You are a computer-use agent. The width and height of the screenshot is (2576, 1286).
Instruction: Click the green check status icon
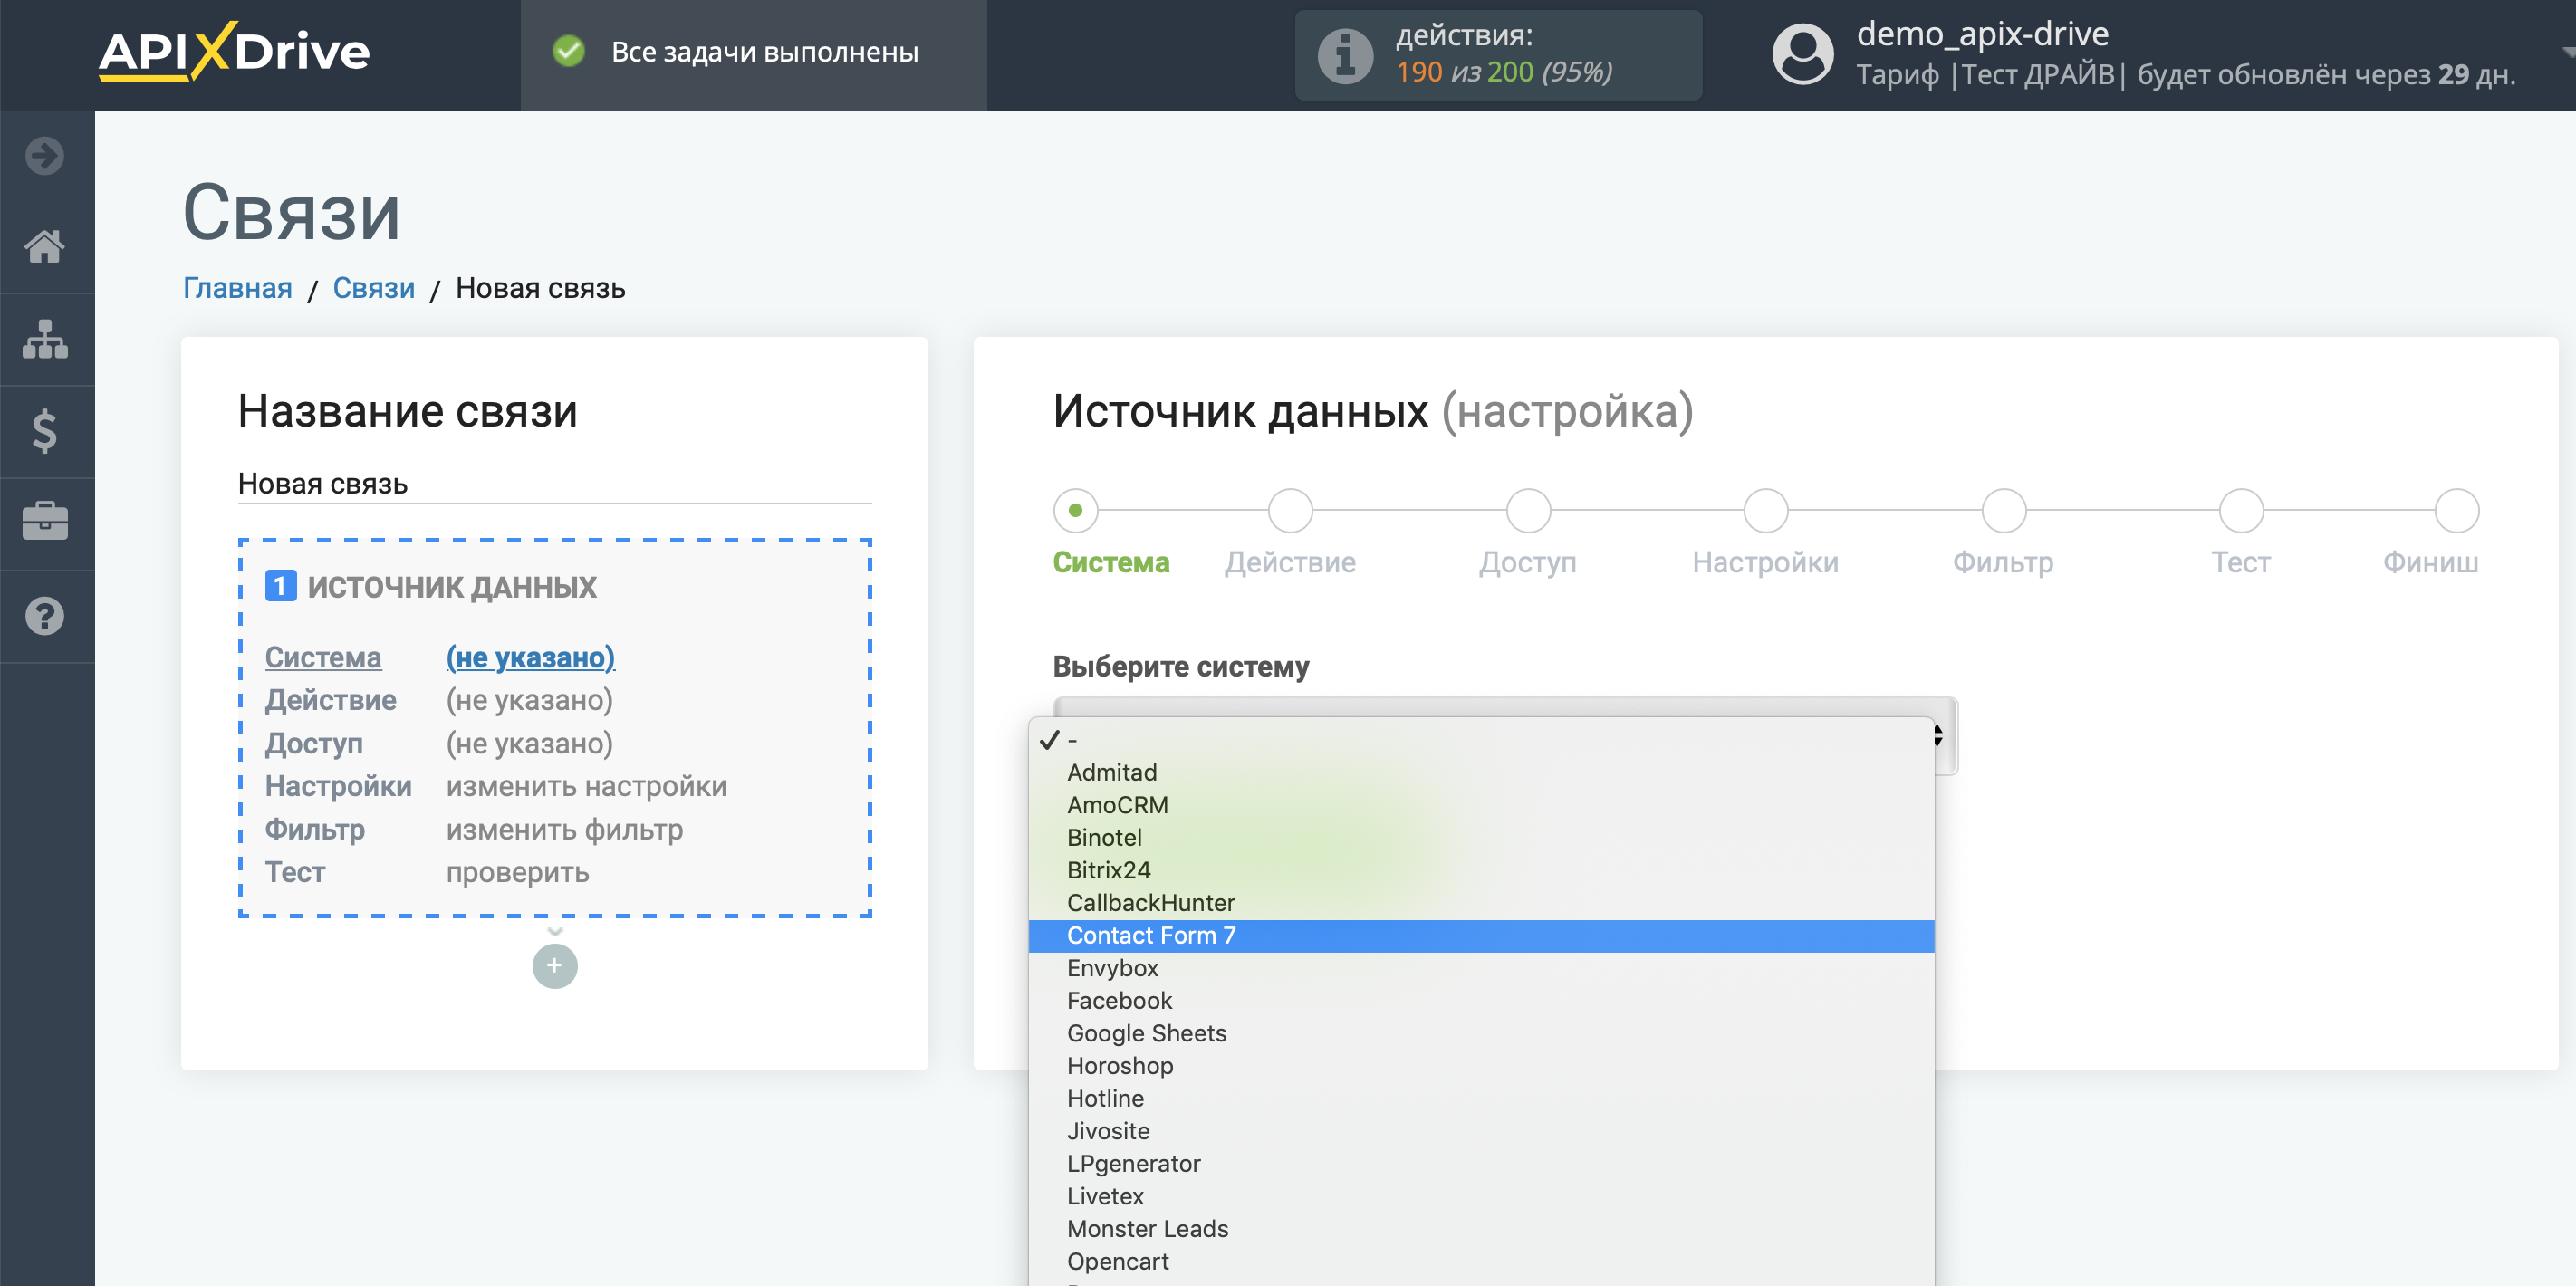click(569, 51)
